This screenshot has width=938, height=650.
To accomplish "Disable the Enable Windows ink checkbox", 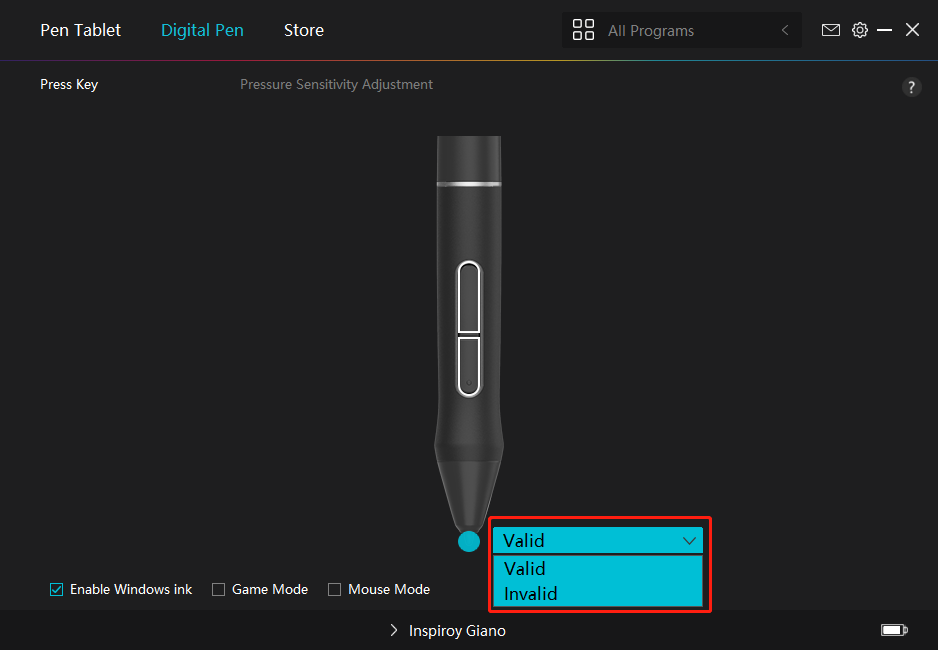I will [x=57, y=590].
